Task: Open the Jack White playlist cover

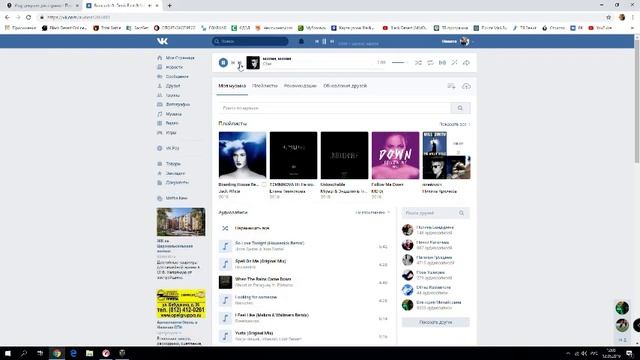Action: tap(242, 155)
